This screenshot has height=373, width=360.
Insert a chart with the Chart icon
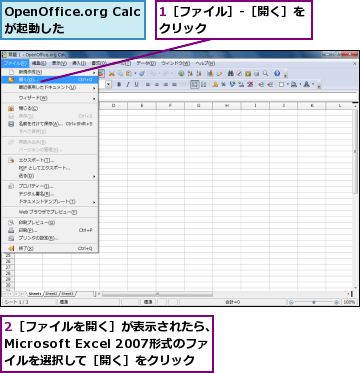[210, 74]
